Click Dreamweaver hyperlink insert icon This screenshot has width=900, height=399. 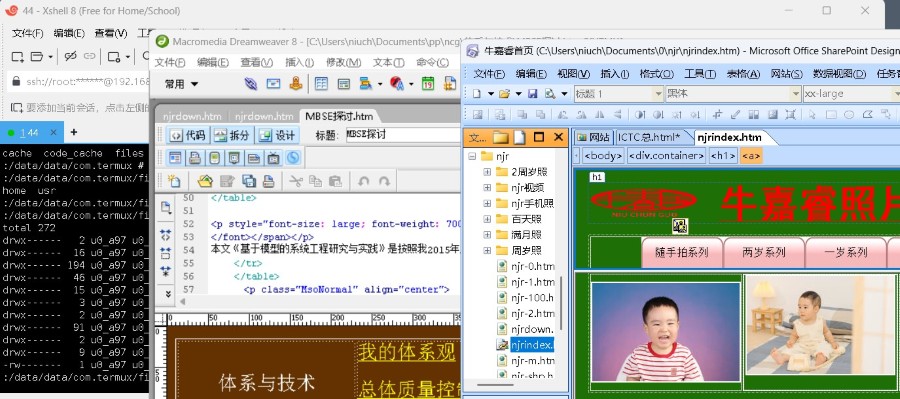pos(251,84)
